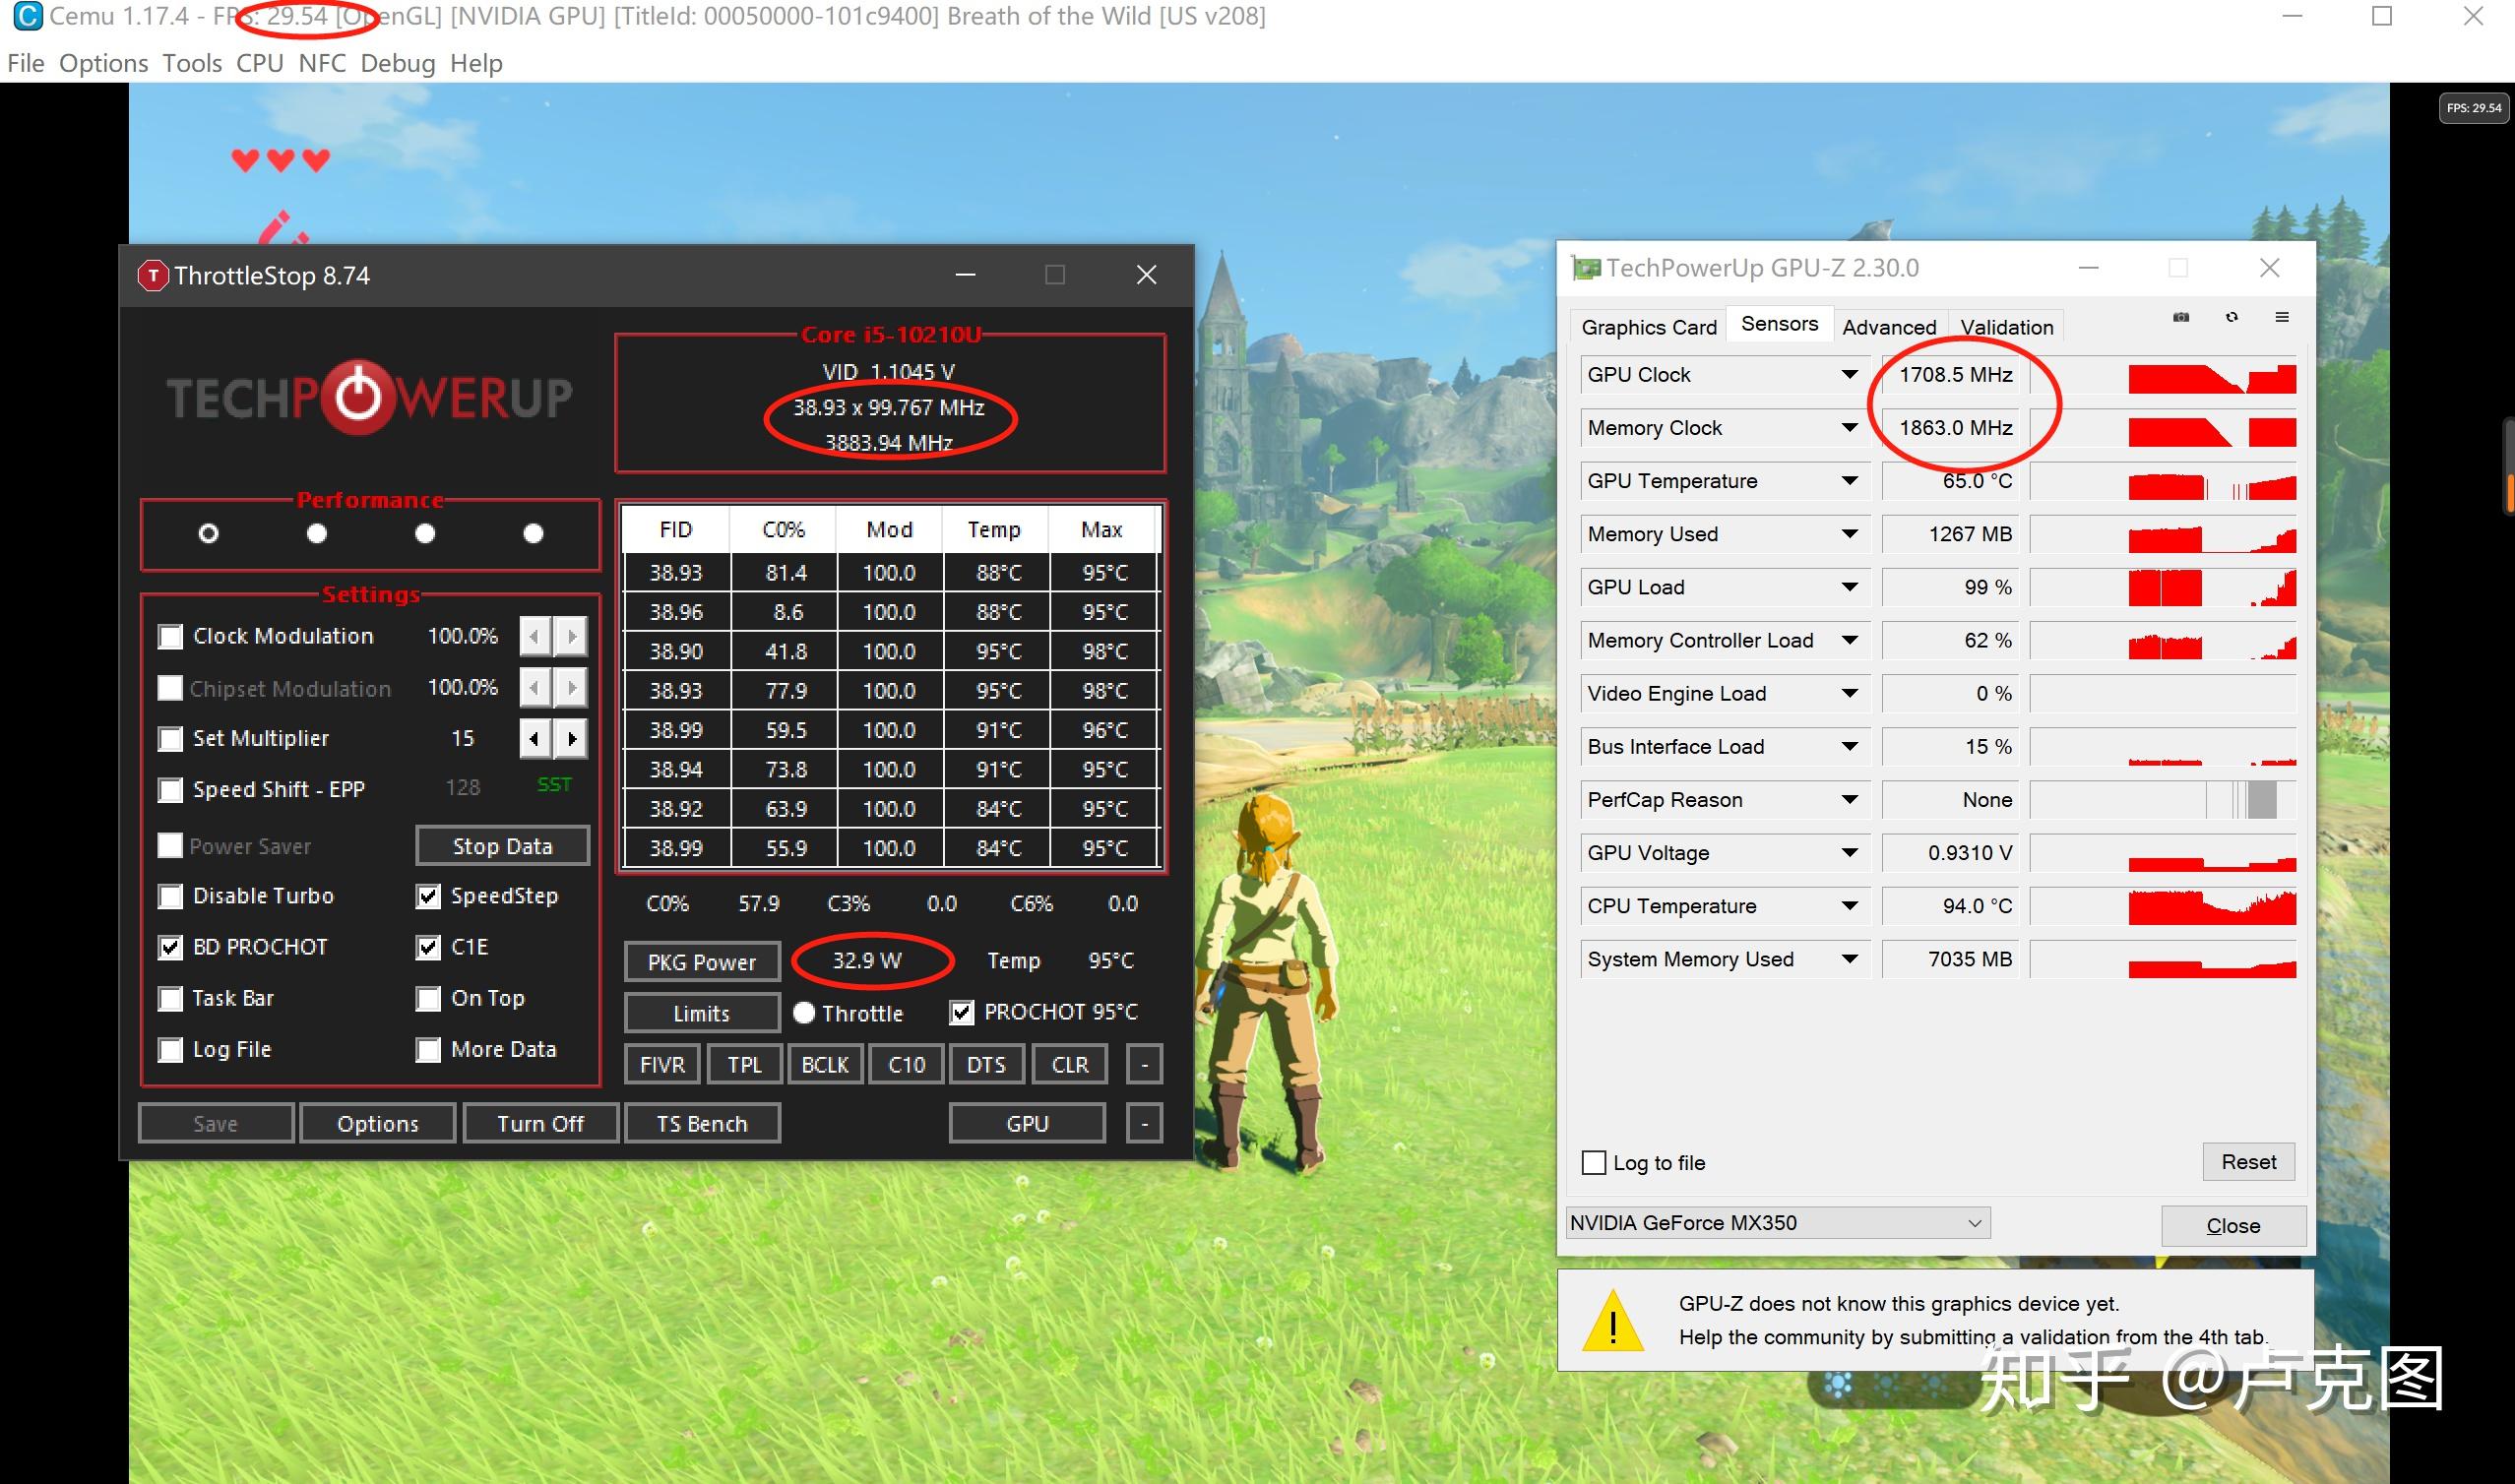Expand the CPU Temperature sensor dropdown
Screen dimensions: 2515x1484
[x=1849, y=905]
